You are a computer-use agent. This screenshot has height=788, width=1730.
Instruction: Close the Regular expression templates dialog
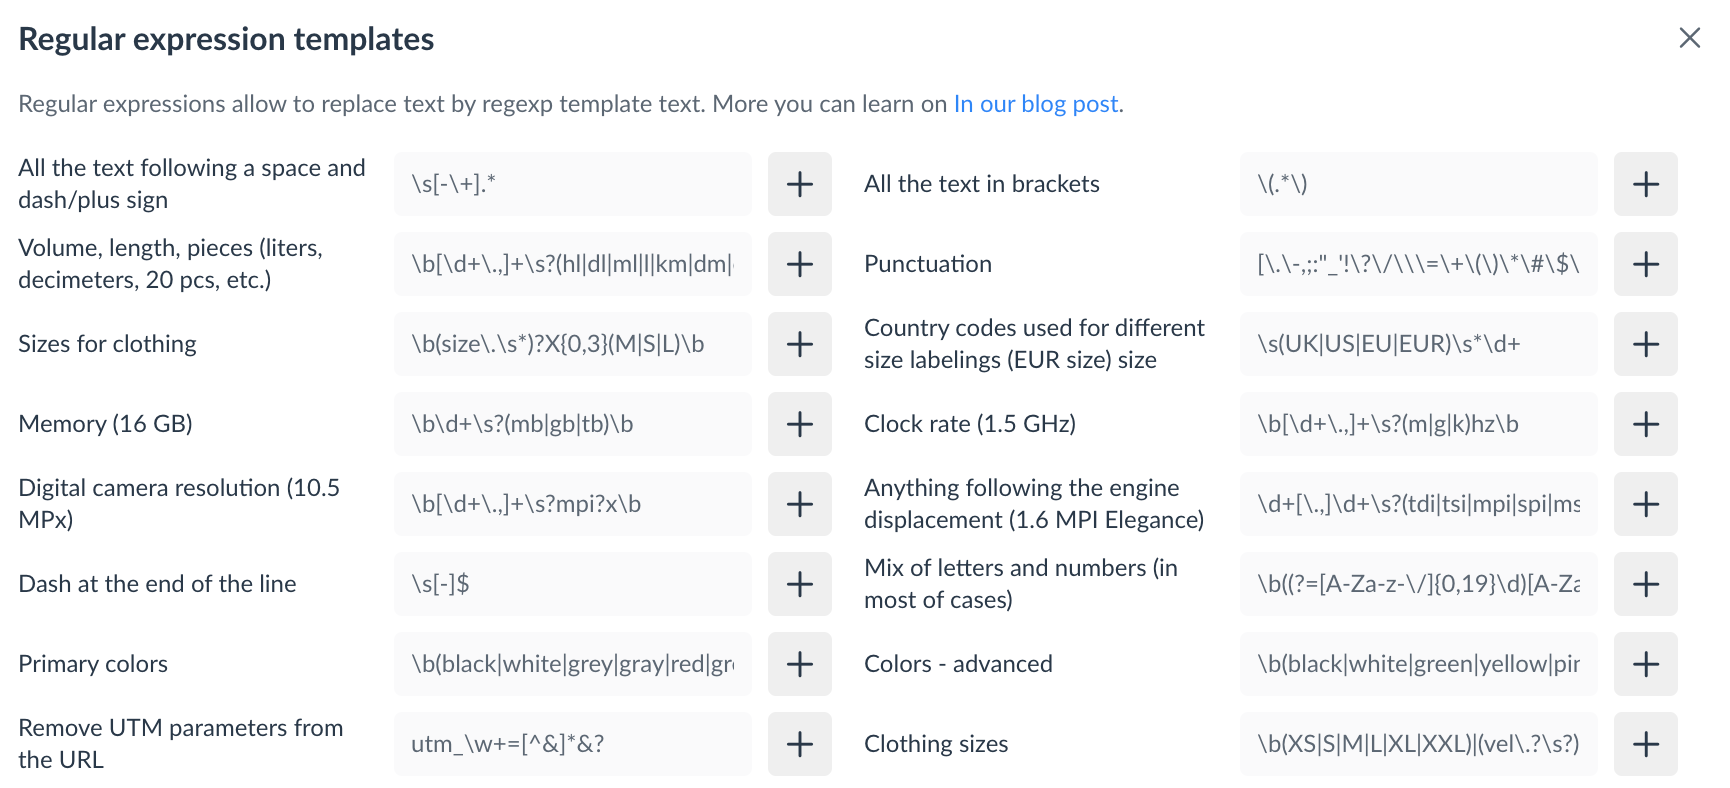pyautogui.click(x=1689, y=38)
